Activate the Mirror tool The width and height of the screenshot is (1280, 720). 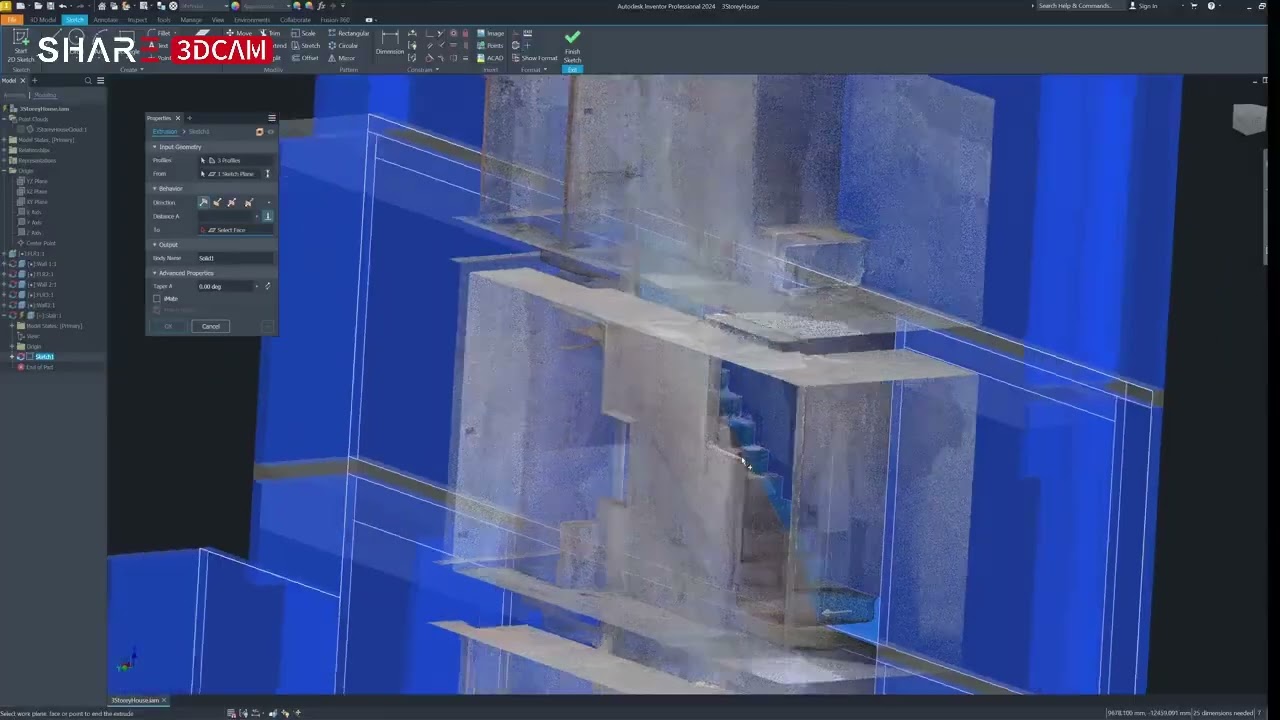pyautogui.click(x=341, y=58)
